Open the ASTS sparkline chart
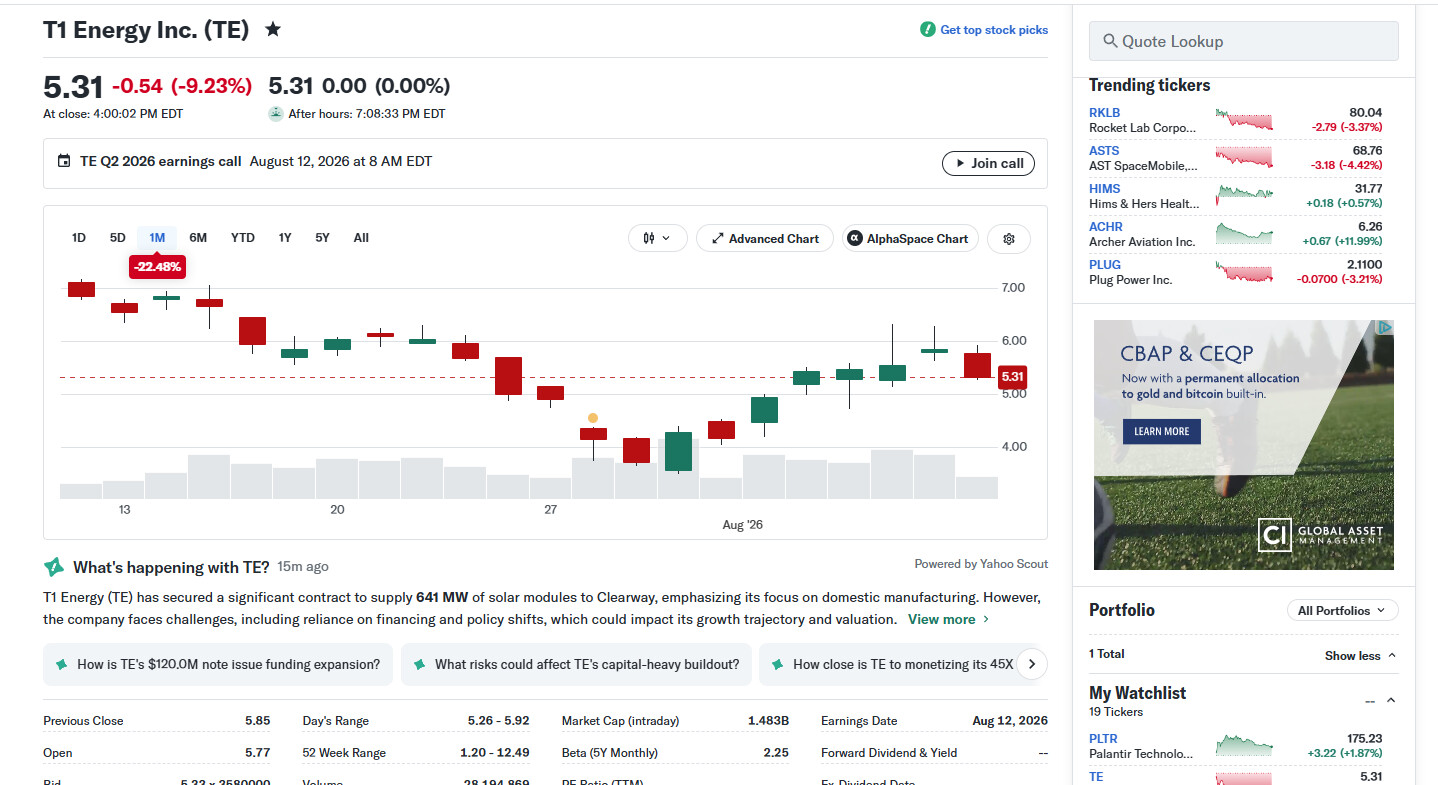 click(1244, 158)
